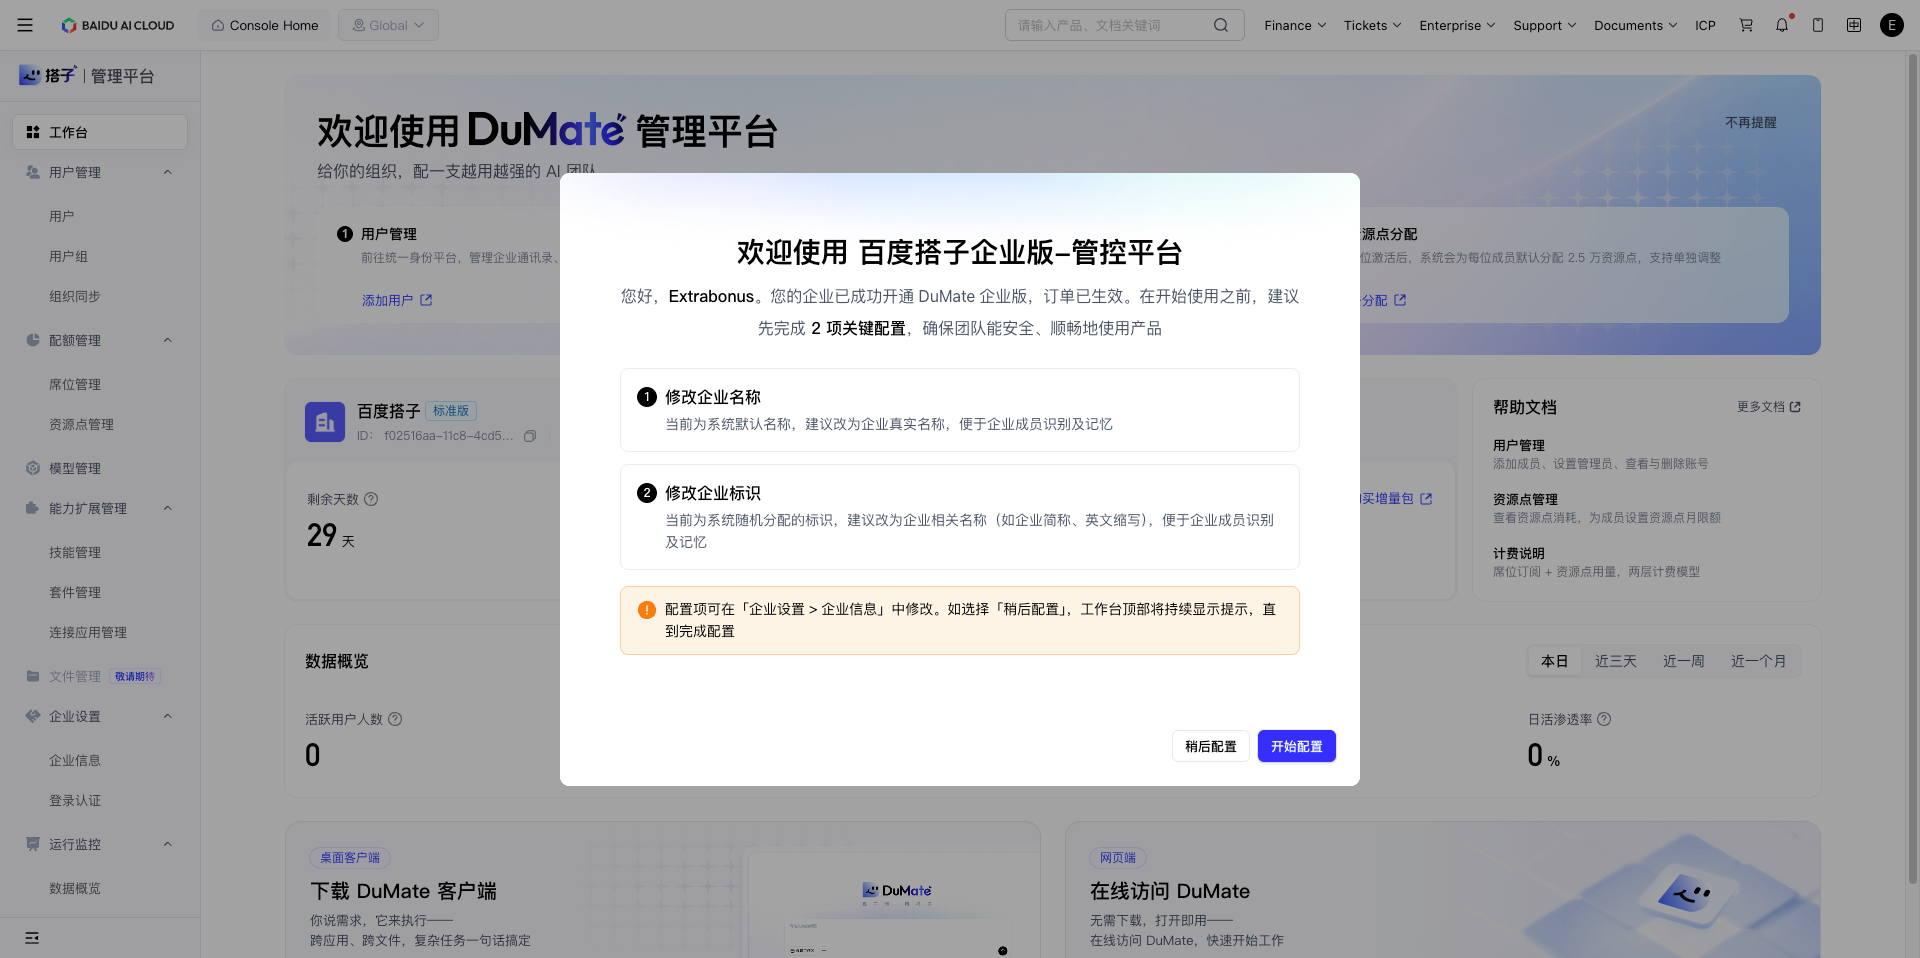The height and width of the screenshot is (958, 1920).
Task: Click the 搭子 管理平台 logo
Action: point(86,76)
